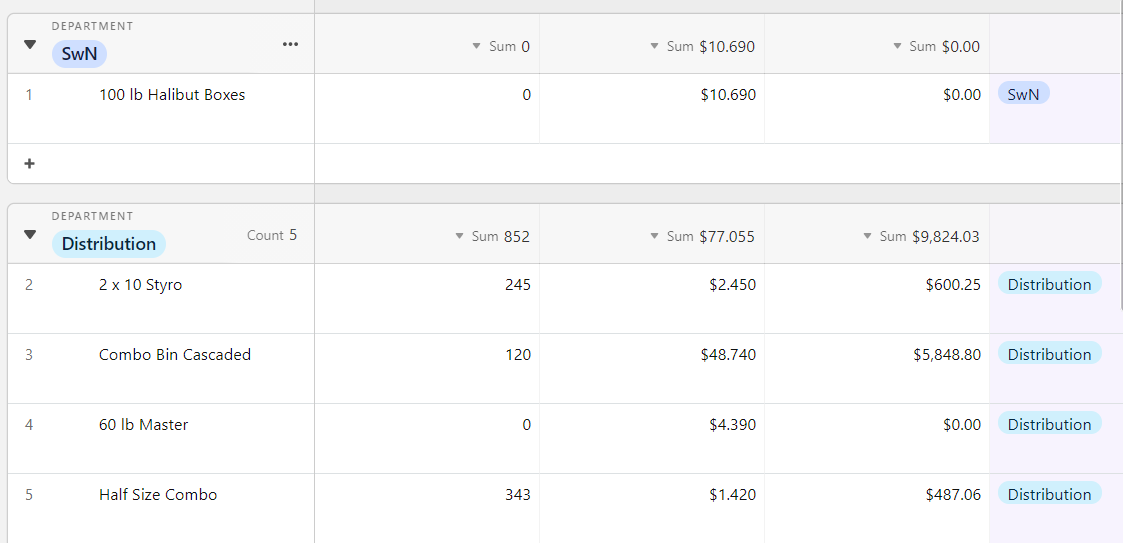This screenshot has height=543, width=1123.
Task: Open the SwN group options menu
Action: (290, 44)
